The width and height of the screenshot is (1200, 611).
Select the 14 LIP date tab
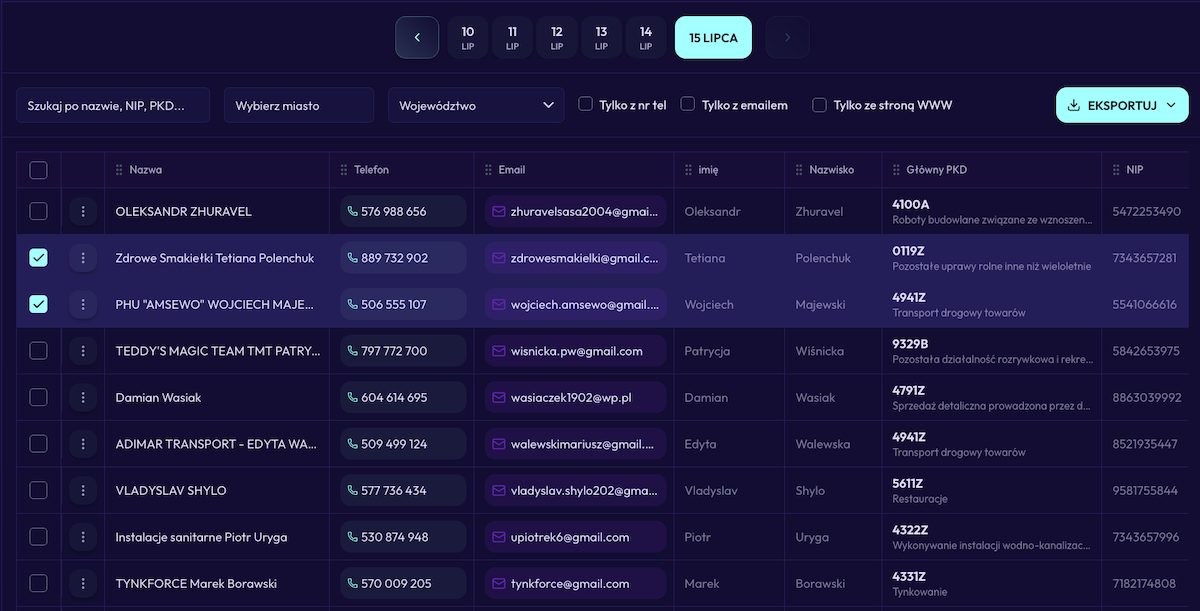coord(646,38)
